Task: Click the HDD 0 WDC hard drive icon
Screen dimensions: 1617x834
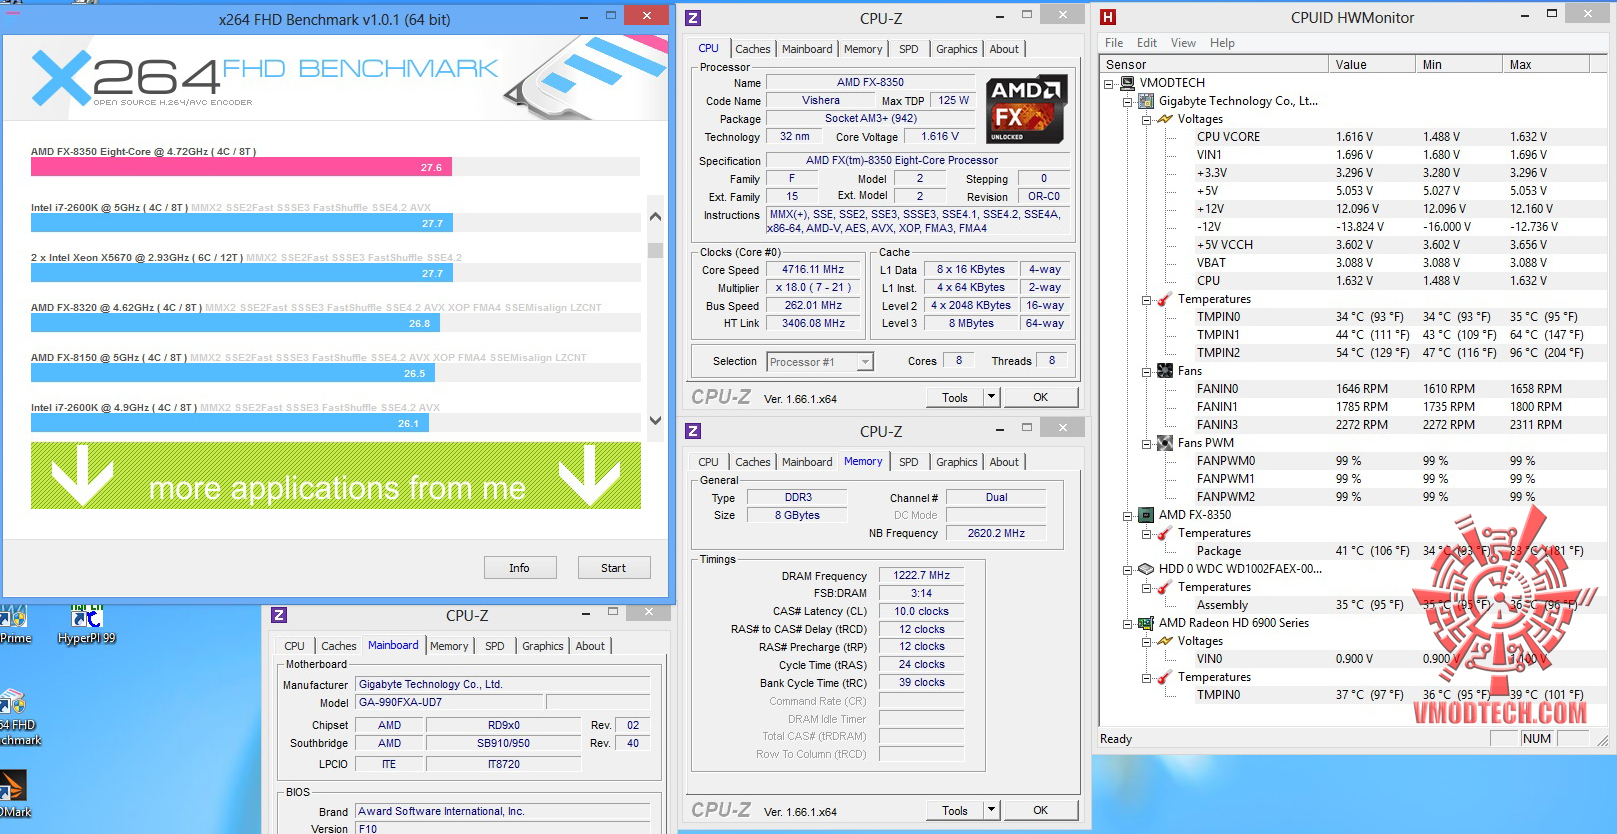Action: 1147,569
